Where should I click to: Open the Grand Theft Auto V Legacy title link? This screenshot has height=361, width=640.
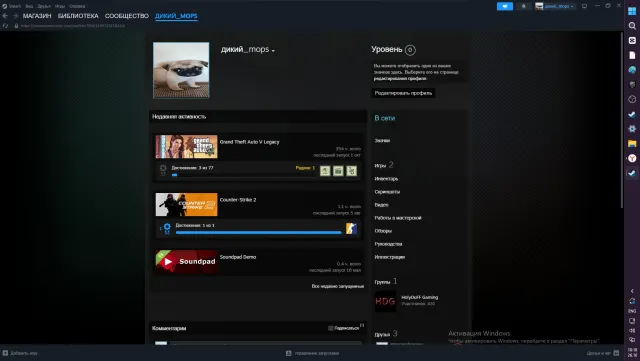(249, 142)
